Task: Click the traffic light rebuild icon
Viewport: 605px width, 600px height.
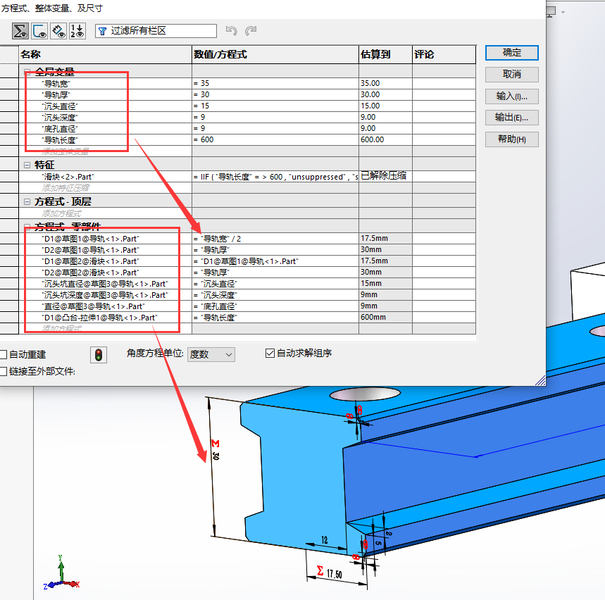Action: pos(99,355)
